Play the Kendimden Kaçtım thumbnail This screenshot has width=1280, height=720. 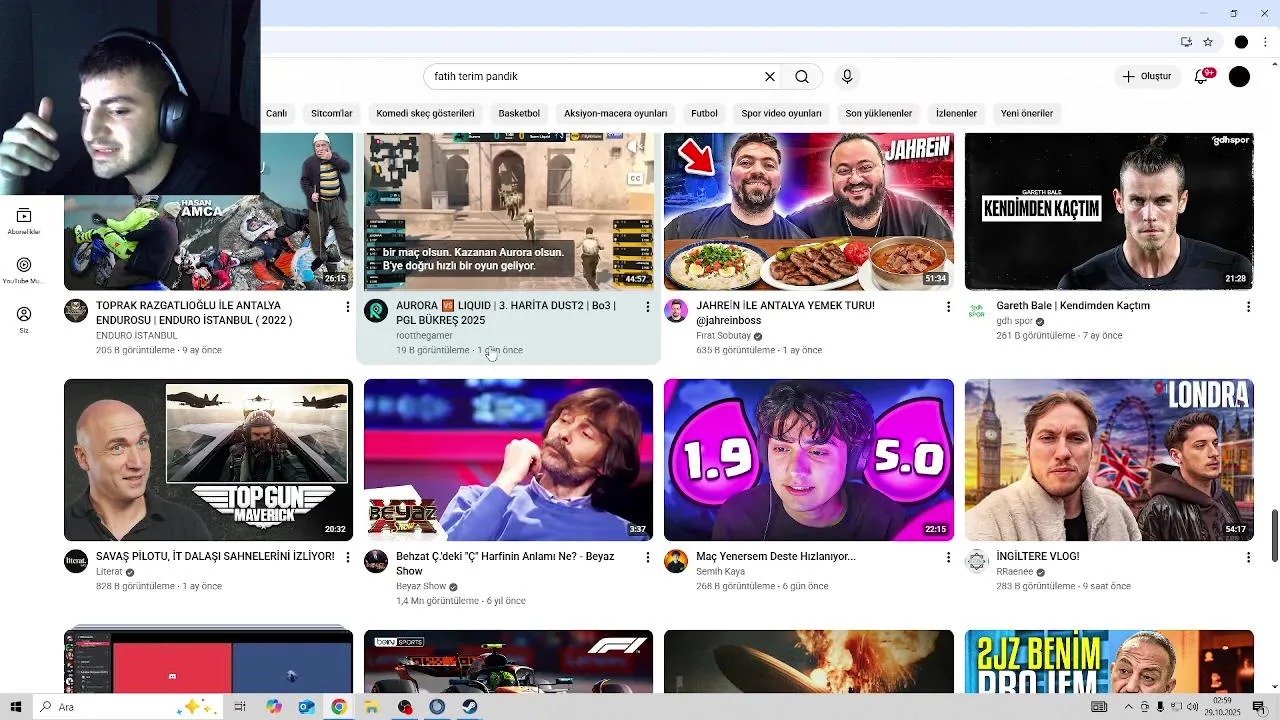click(1109, 211)
